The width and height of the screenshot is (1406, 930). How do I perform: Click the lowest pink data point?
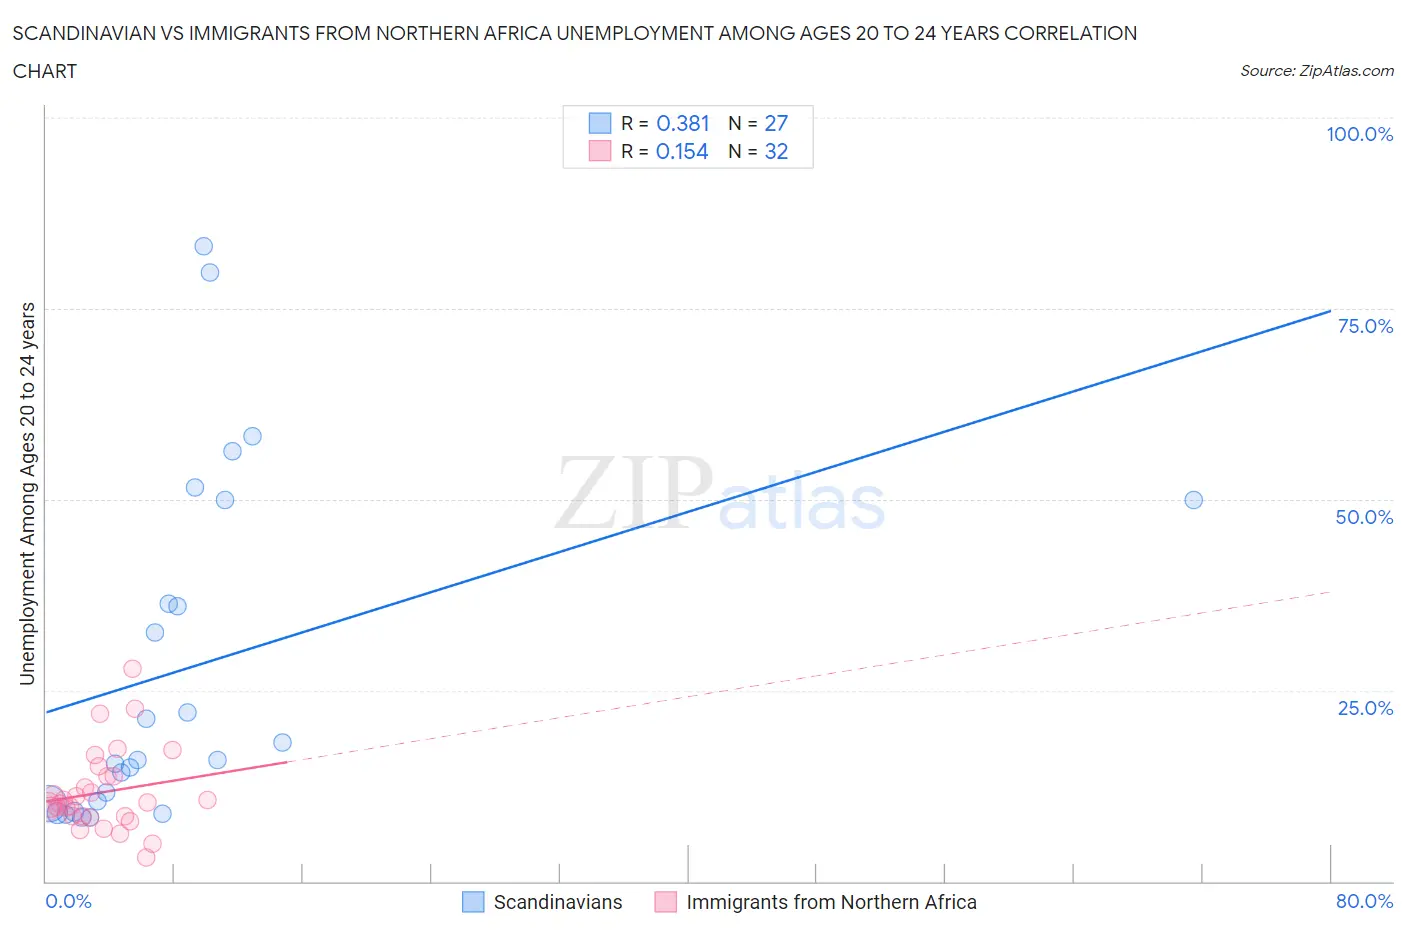click(x=146, y=857)
